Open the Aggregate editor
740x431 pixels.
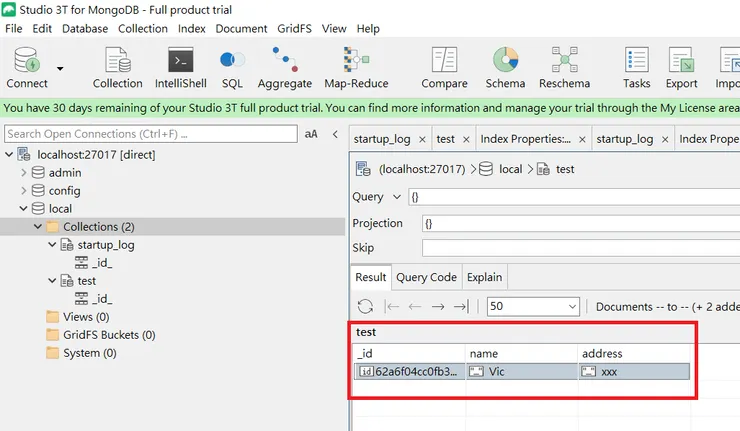tap(284, 67)
